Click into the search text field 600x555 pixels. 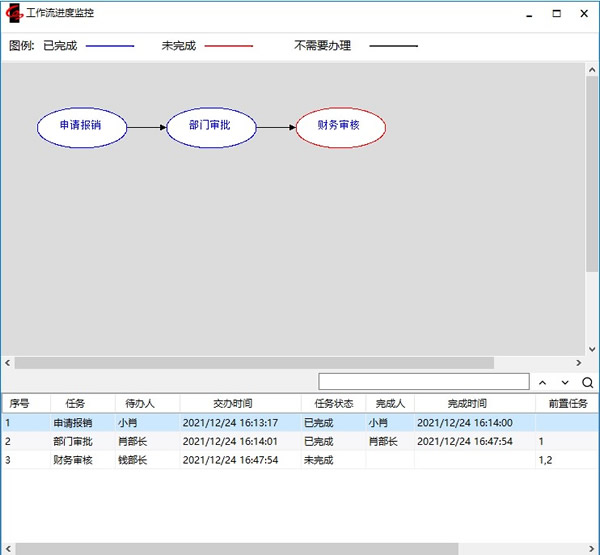click(423, 382)
